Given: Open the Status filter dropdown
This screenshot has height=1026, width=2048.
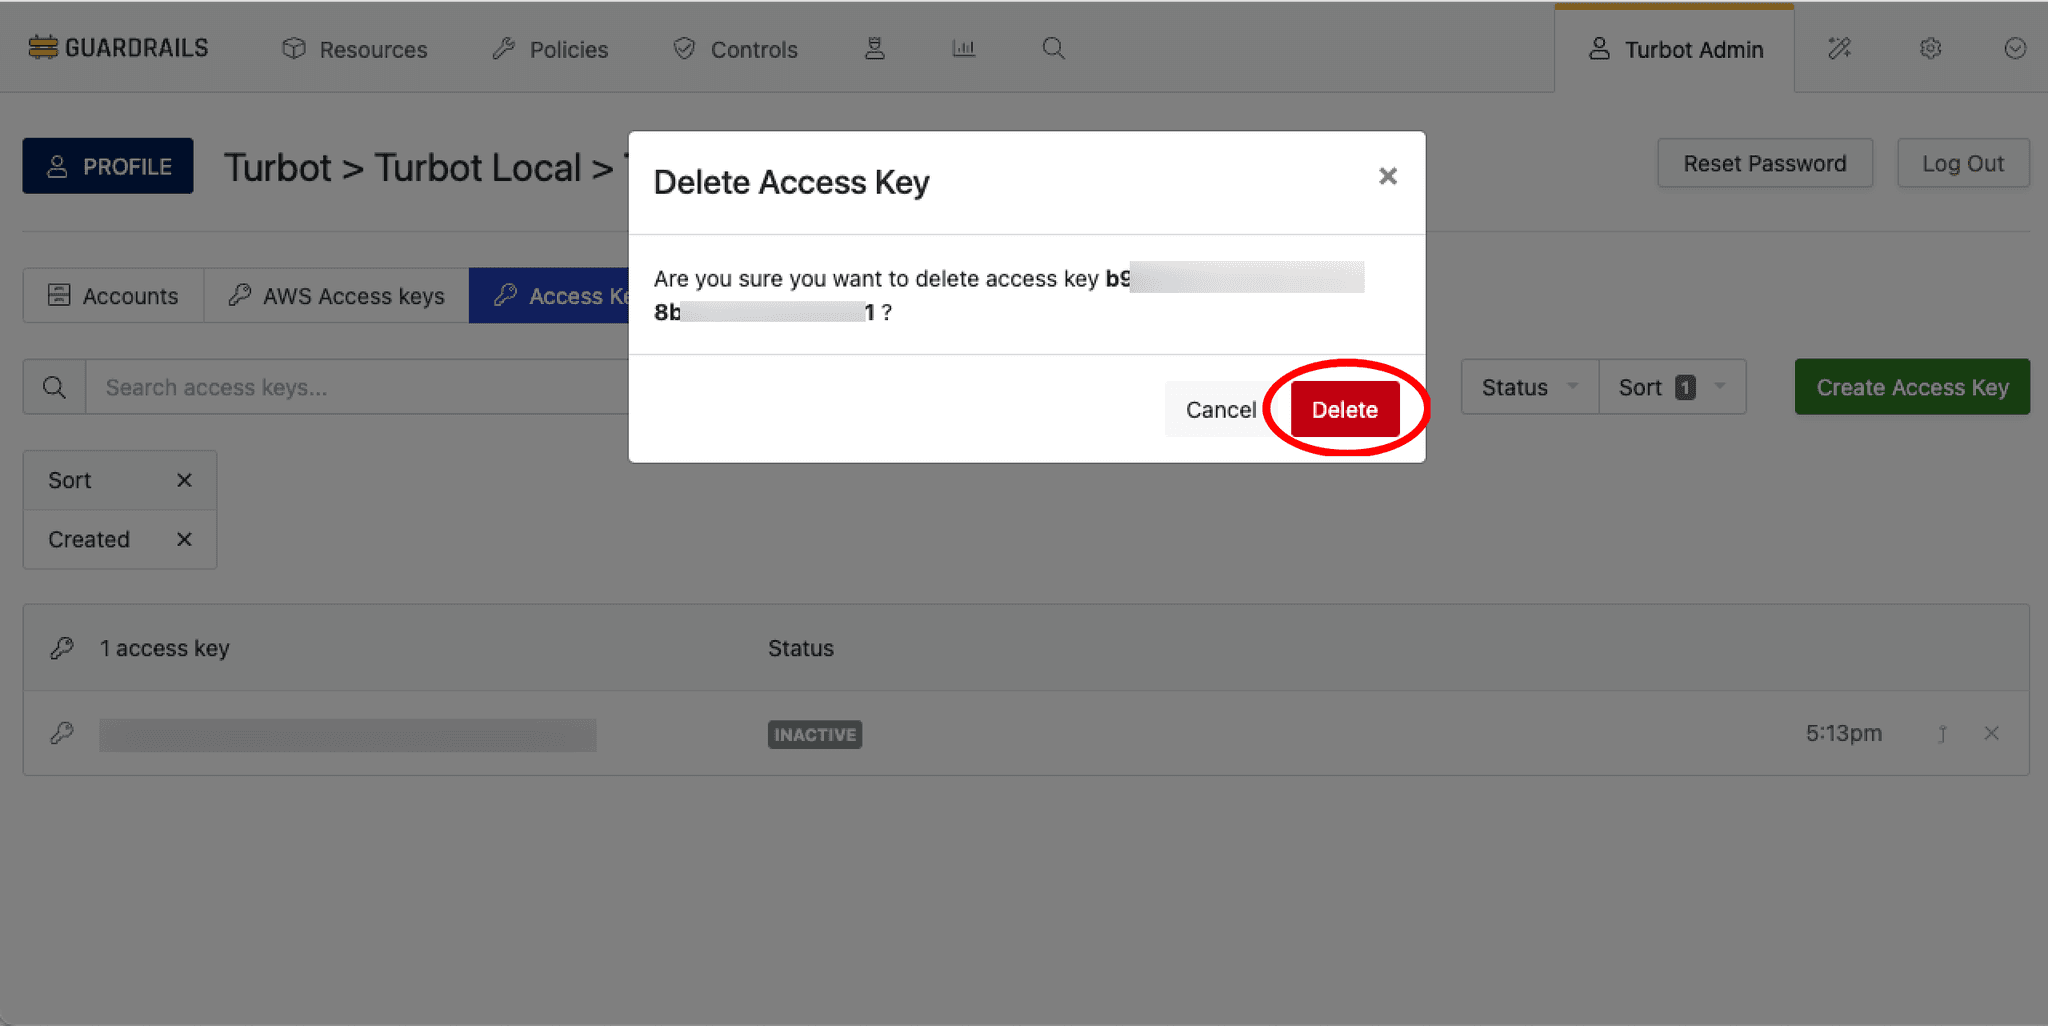Looking at the screenshot, I should tap(1529, 387).
